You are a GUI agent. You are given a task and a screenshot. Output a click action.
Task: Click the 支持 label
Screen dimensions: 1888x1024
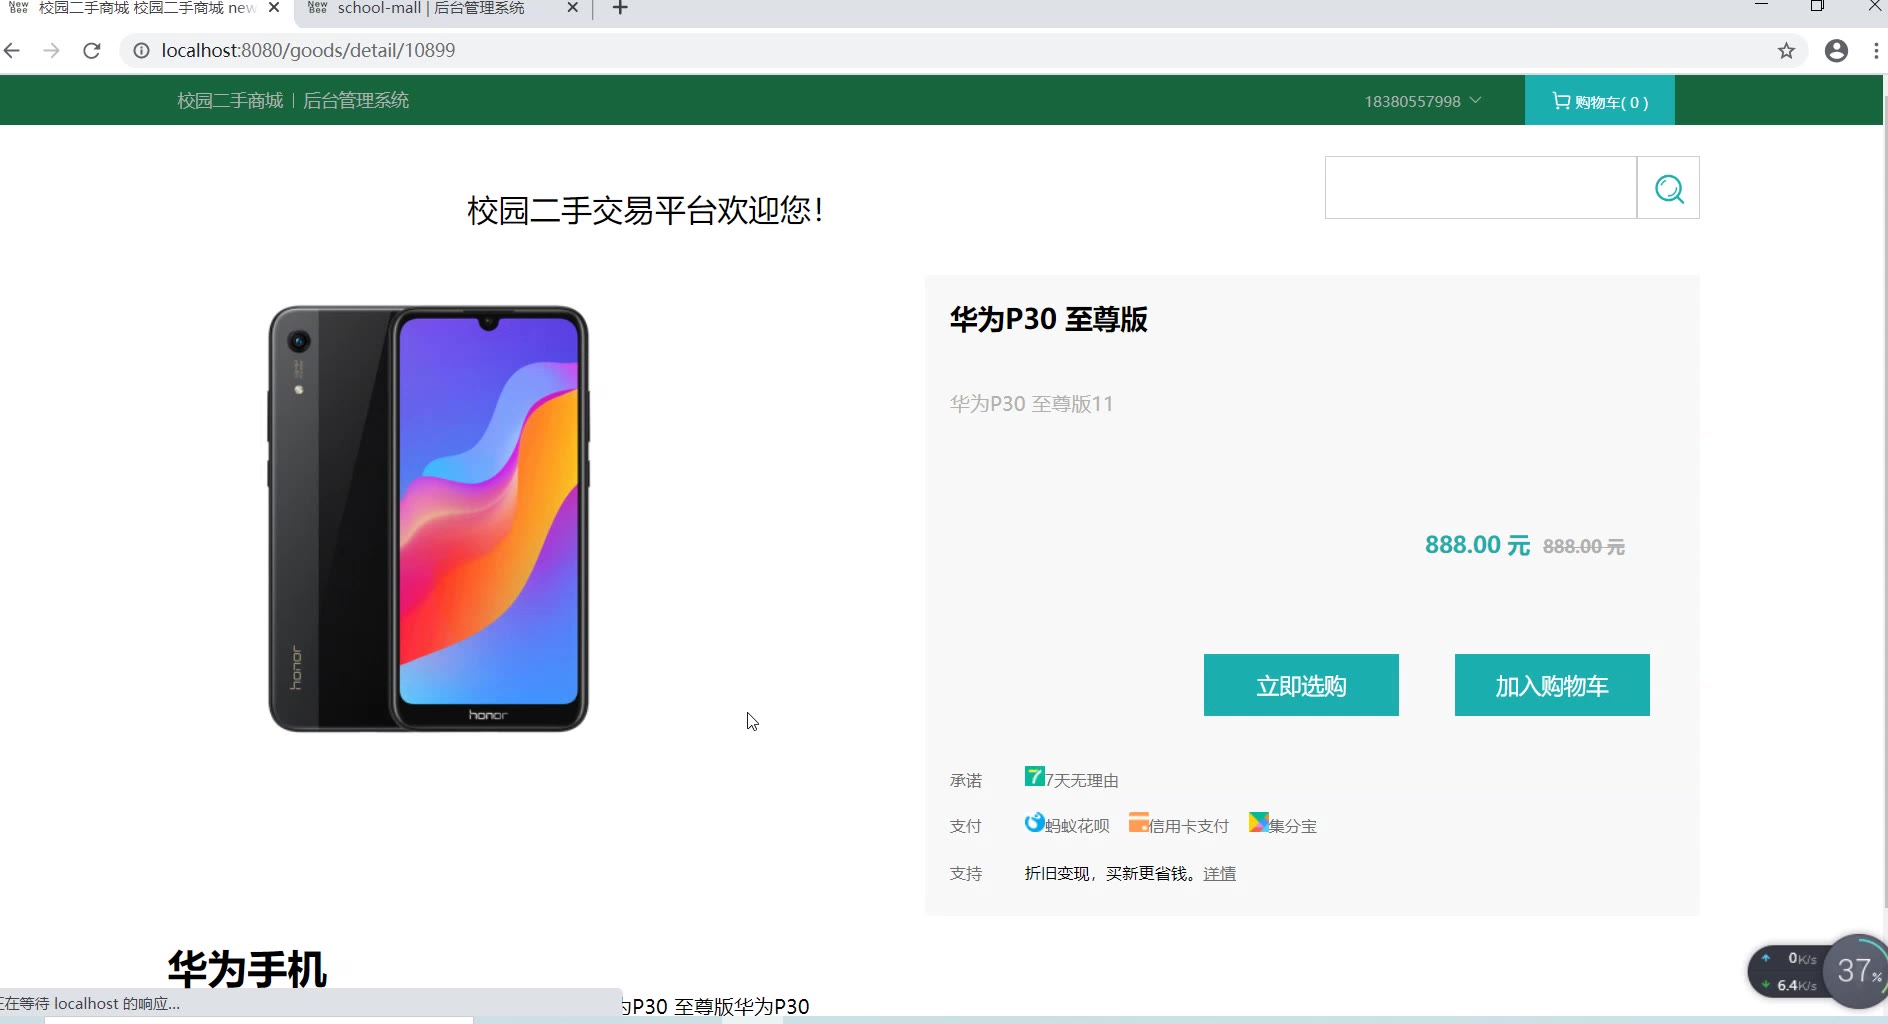tap(966, 874)
